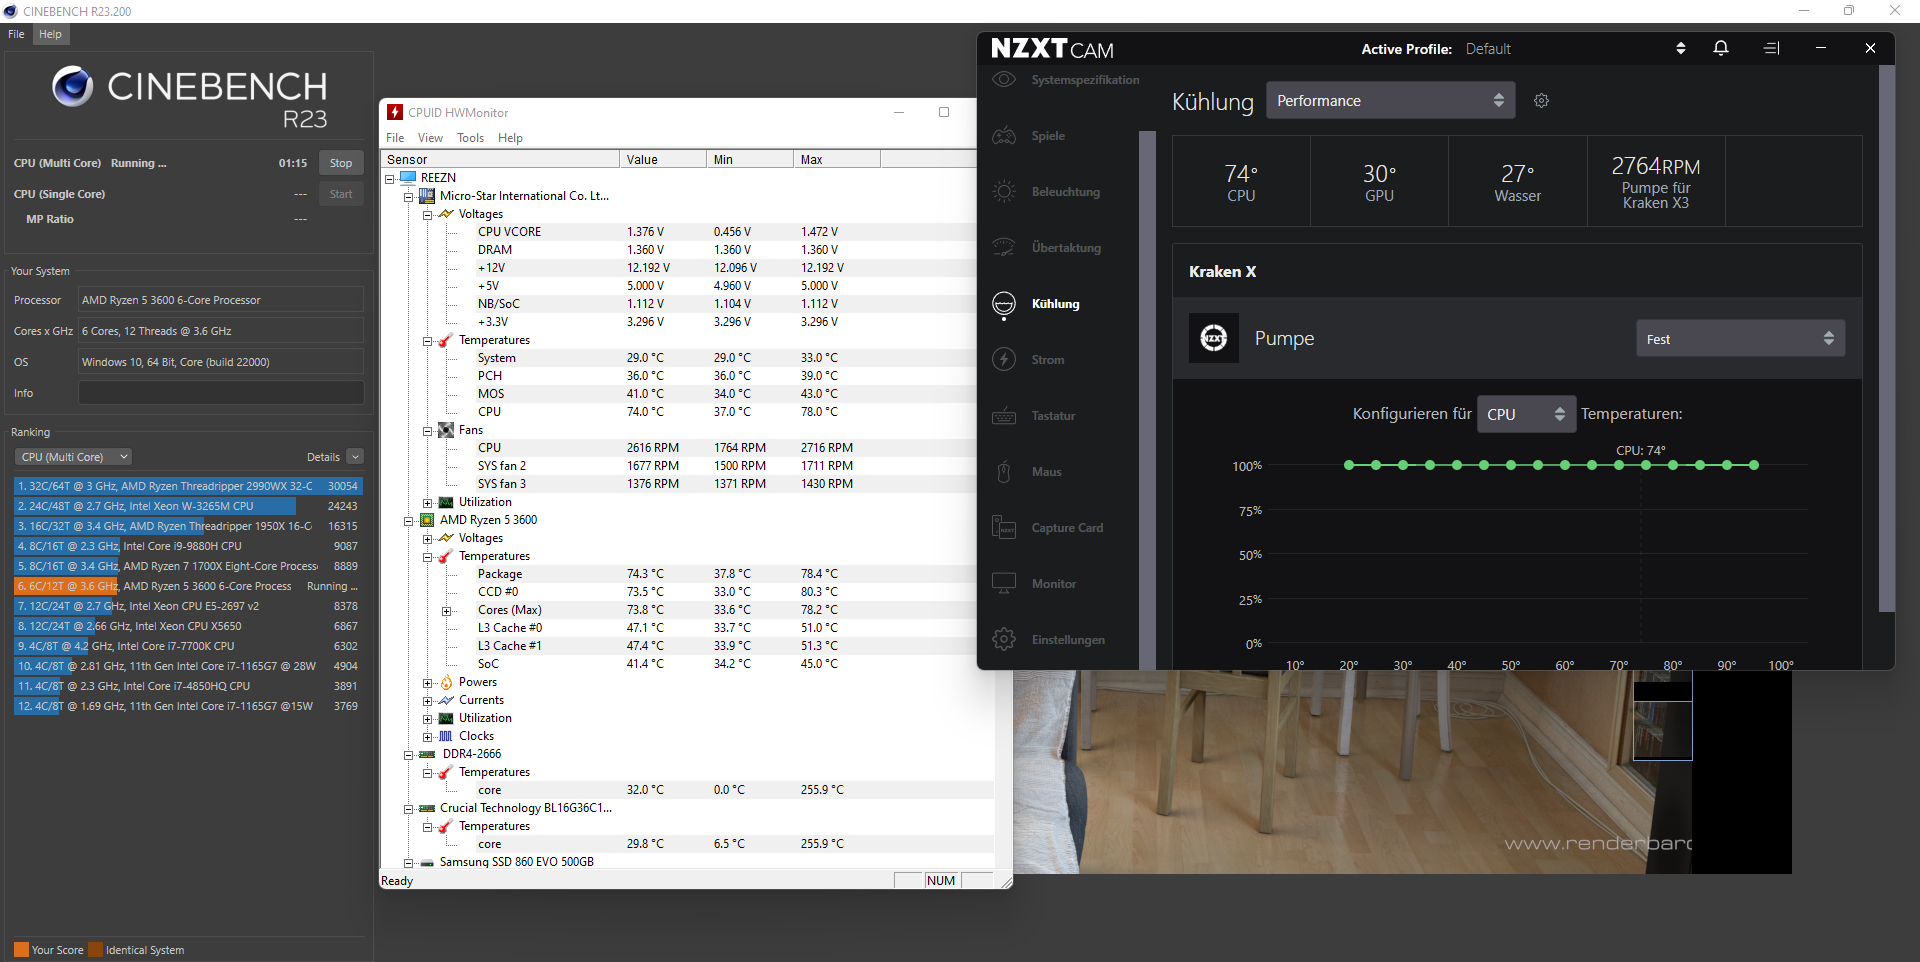Open the Capture Card icon
The height and width of the screenshot is (962, 1920).
[1004, 528]
